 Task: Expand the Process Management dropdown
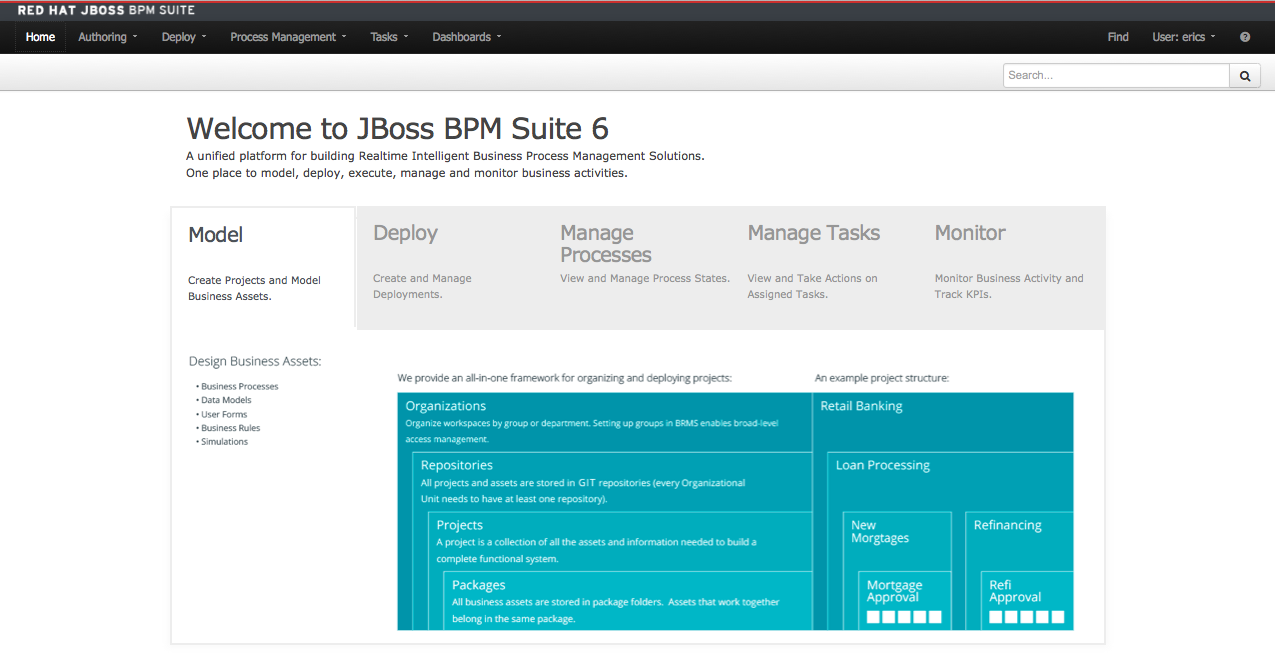[288, 37]
